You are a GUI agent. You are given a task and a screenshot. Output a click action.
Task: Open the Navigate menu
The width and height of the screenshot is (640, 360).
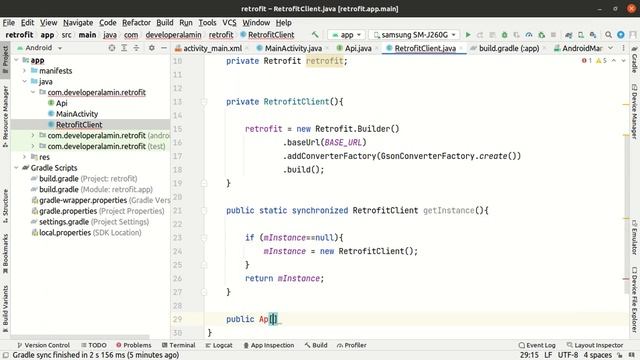coord(78,22)
